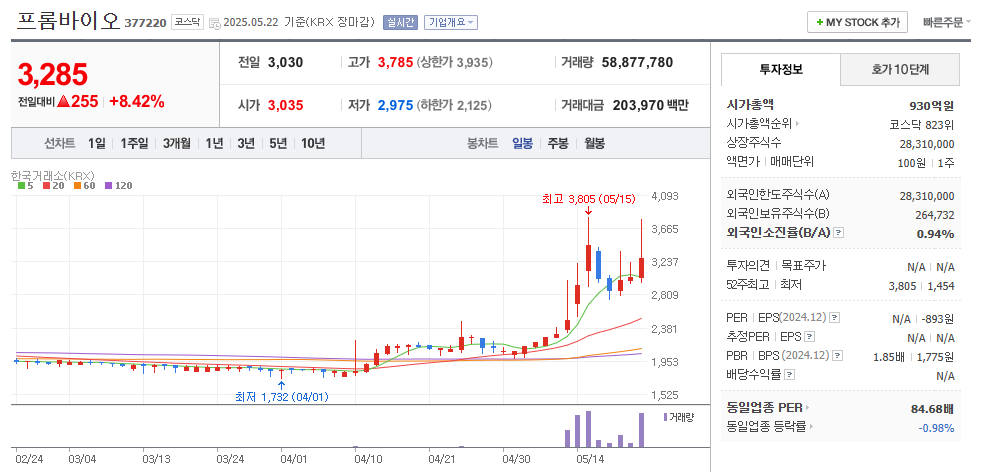
Task: Click the 52주최고 label
Action: pyautogui.click(x=747, y=285)
